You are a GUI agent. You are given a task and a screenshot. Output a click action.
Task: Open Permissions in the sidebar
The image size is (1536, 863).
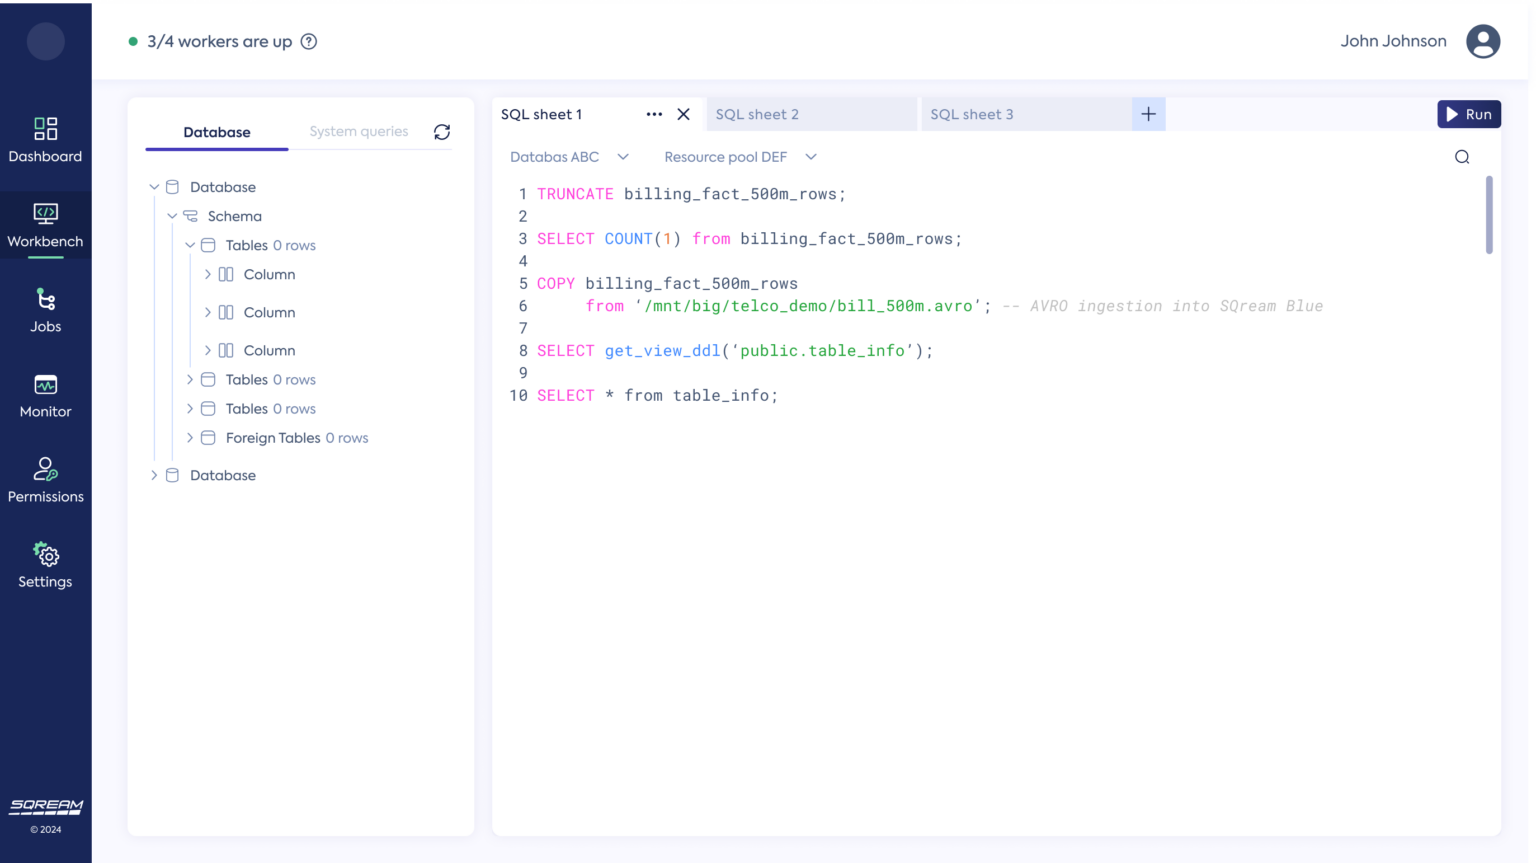pyautogui.click(x=45, y=480)
